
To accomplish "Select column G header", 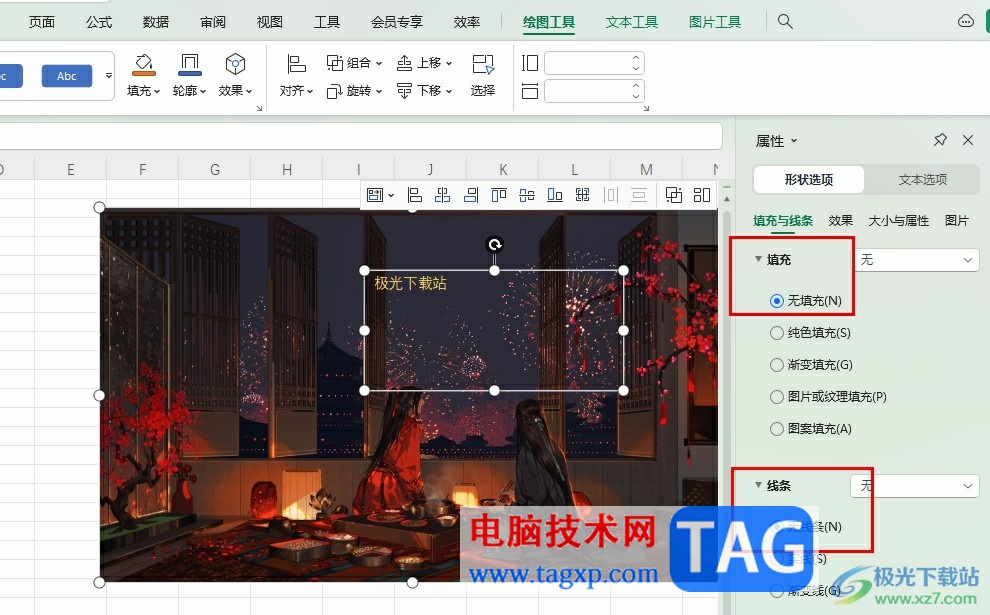I will [215, 169].
